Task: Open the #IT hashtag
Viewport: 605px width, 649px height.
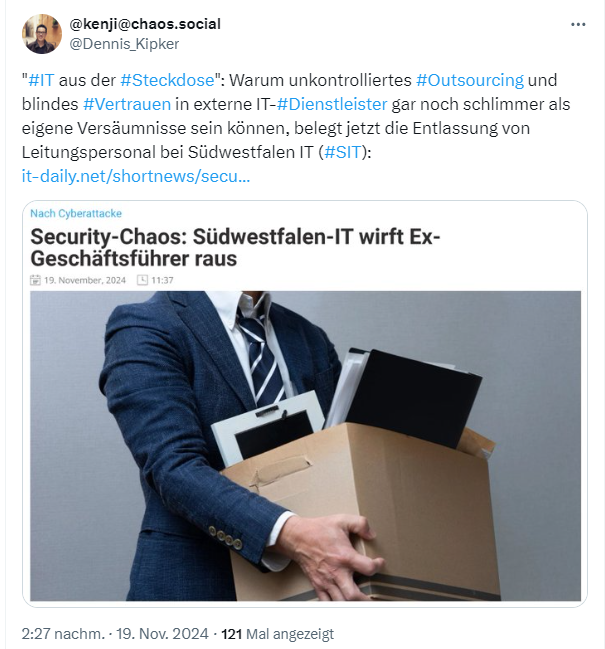Action: (41, 80)
